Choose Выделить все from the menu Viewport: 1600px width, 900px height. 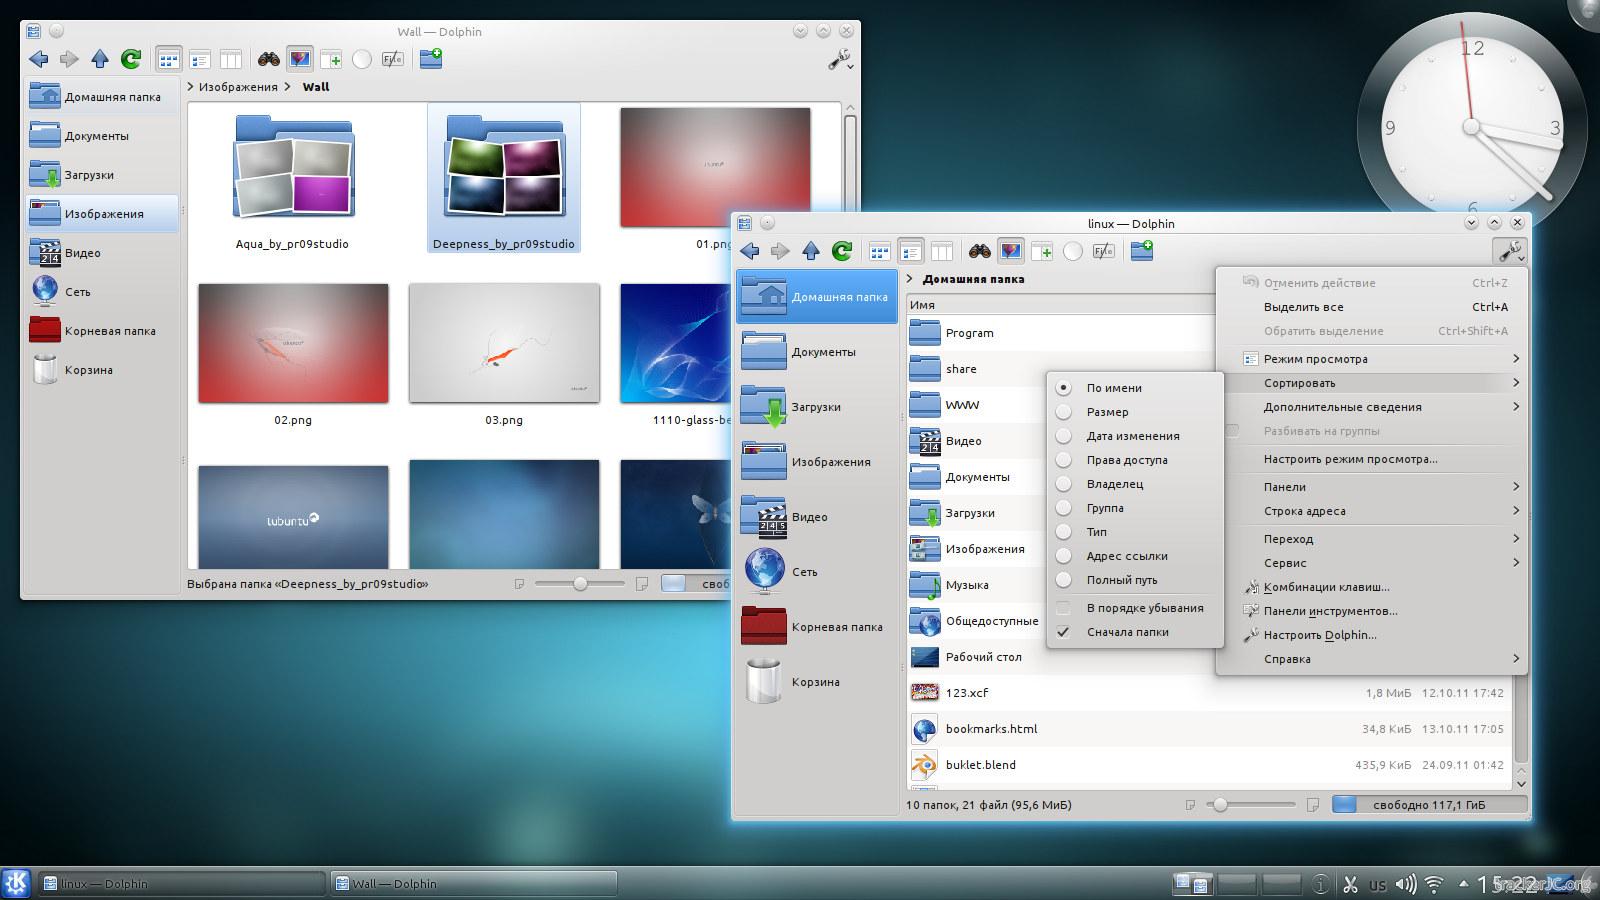tap(1303, 307)
